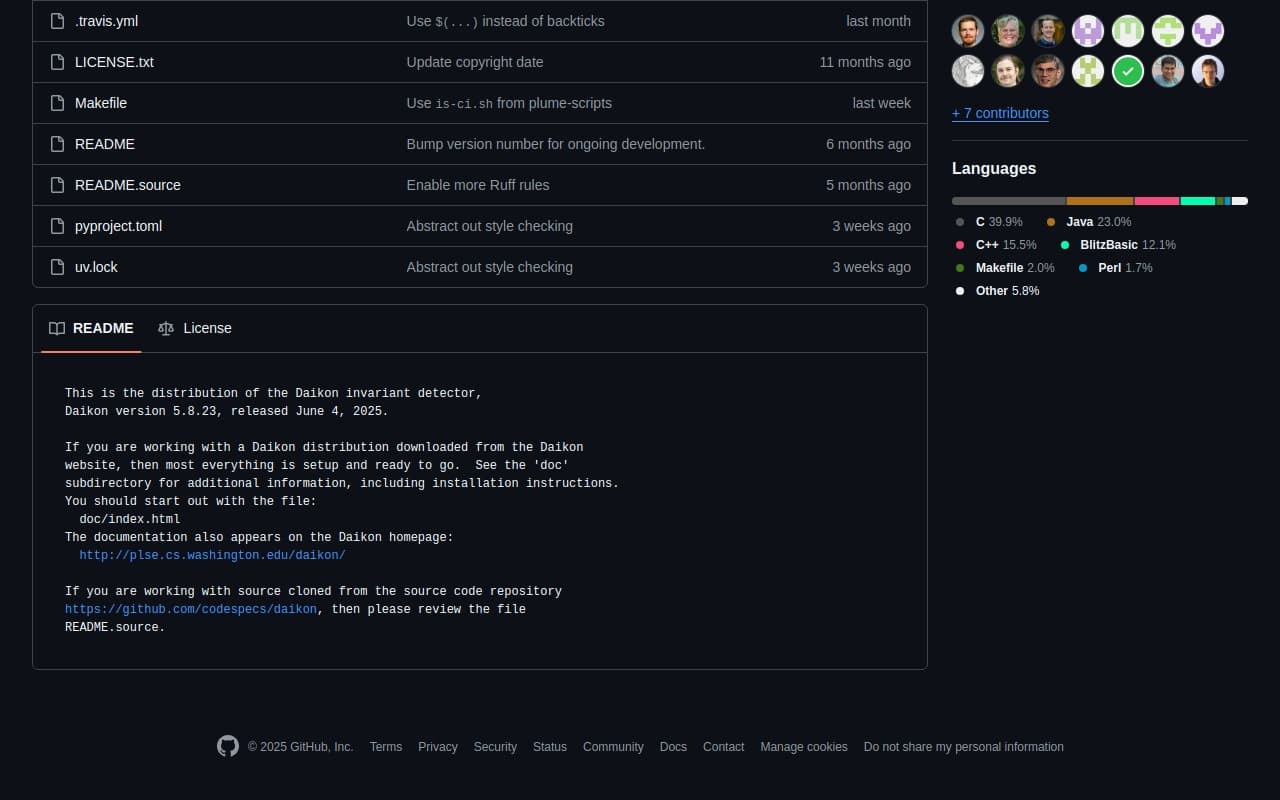Click the scales icon beside License
The width and height of the screenshot is (1280, 800).
click(x=166, y=328)
